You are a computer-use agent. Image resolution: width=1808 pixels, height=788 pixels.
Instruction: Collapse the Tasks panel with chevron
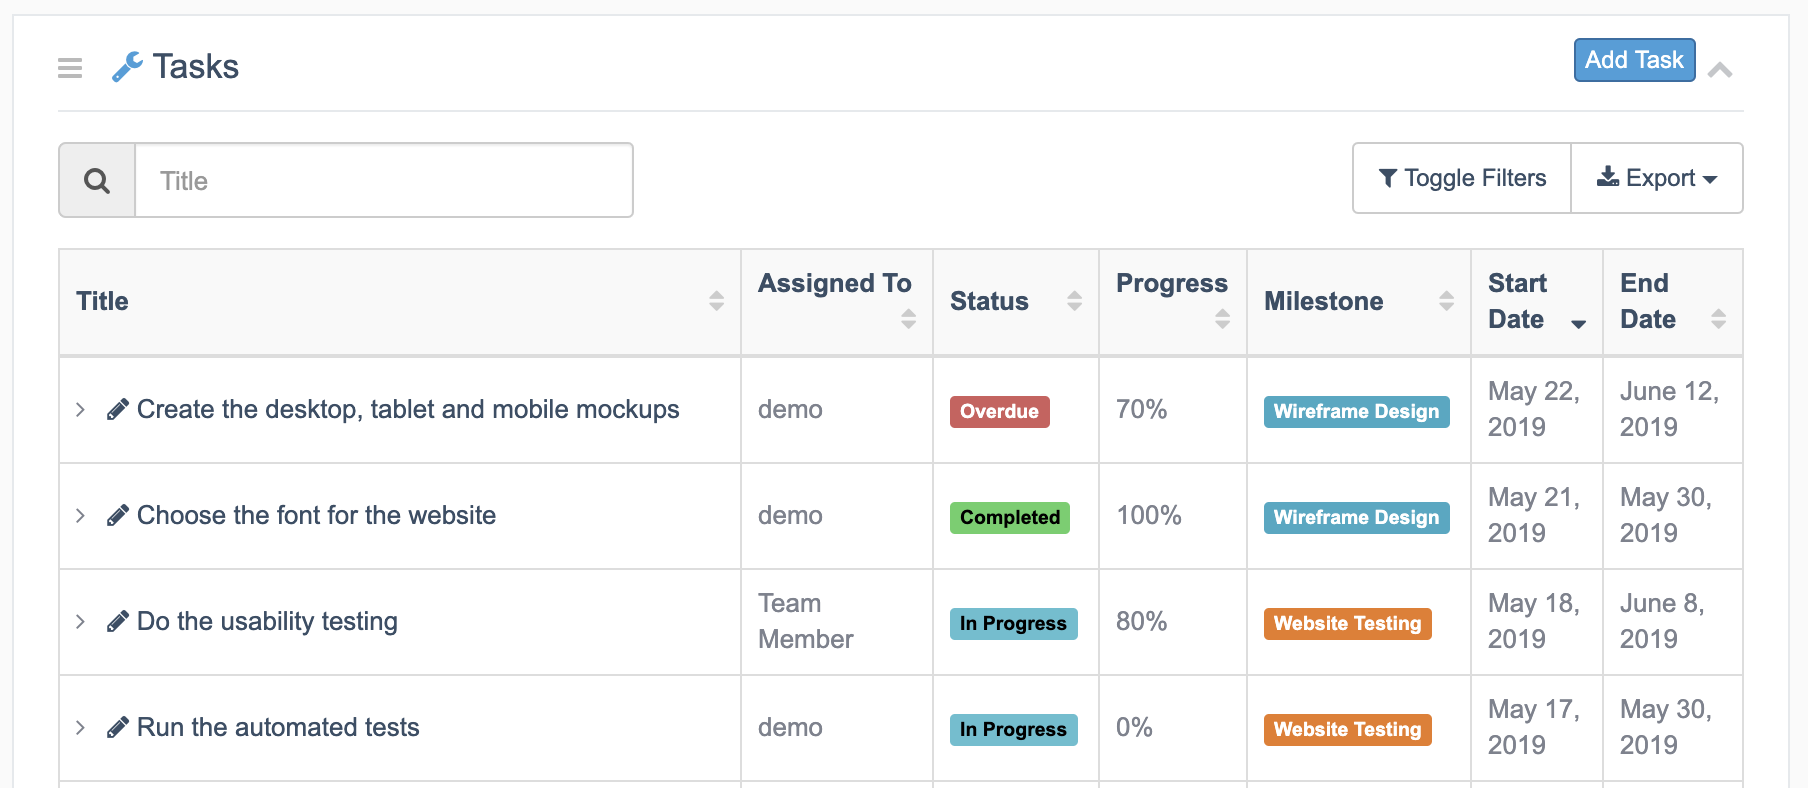tap(1720, 70)
